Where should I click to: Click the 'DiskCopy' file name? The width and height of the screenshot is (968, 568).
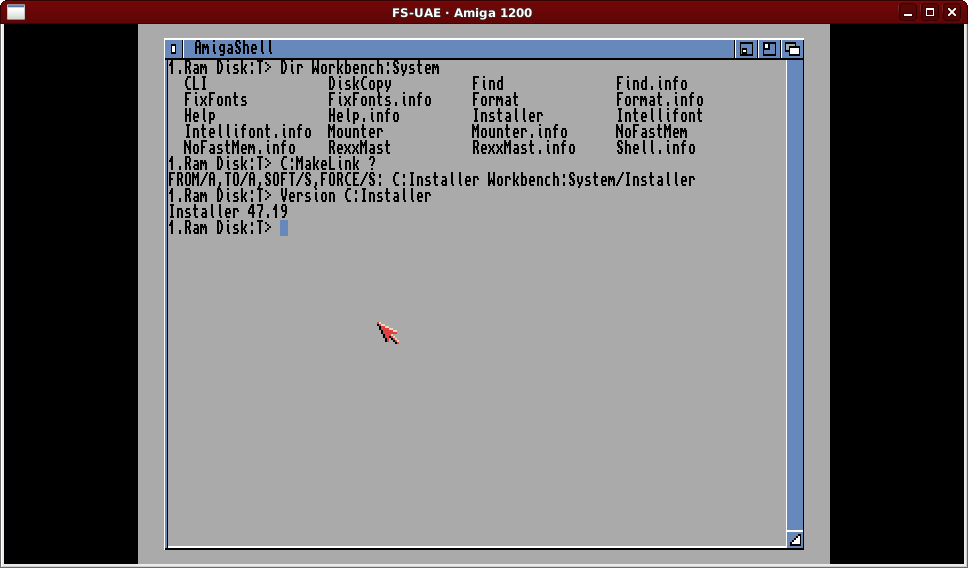tap(360, 83)
